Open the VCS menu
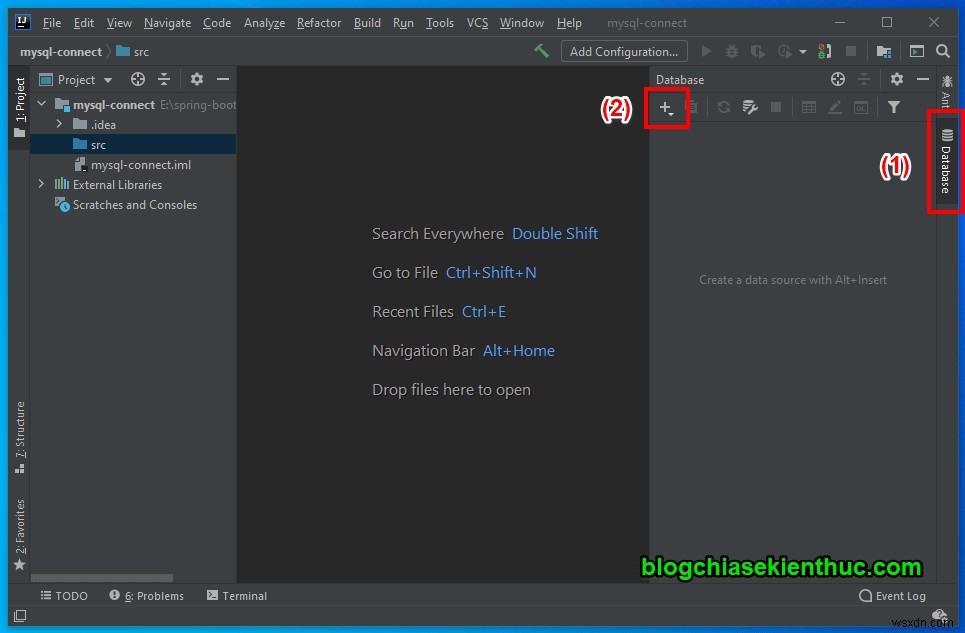965x633 pixels. (x=477, y=23)
